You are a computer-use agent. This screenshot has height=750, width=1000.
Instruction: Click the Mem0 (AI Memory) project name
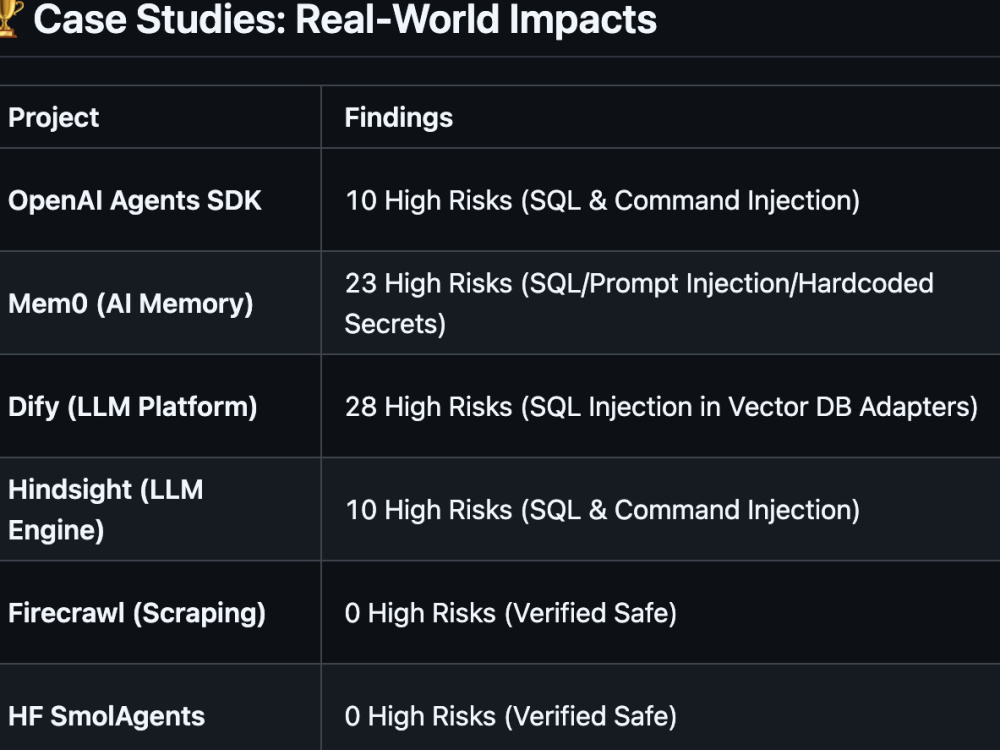click(131, 304)
